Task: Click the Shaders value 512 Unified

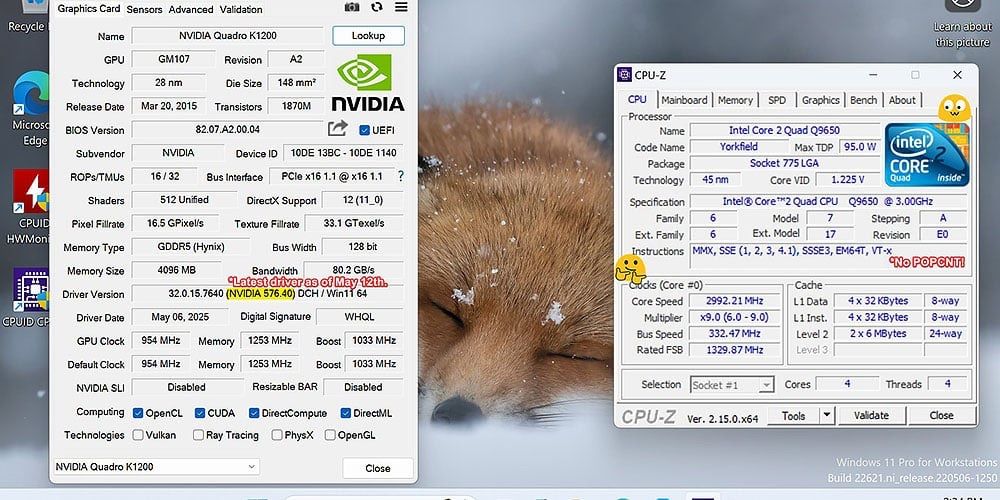Action: tap(184, 200)
